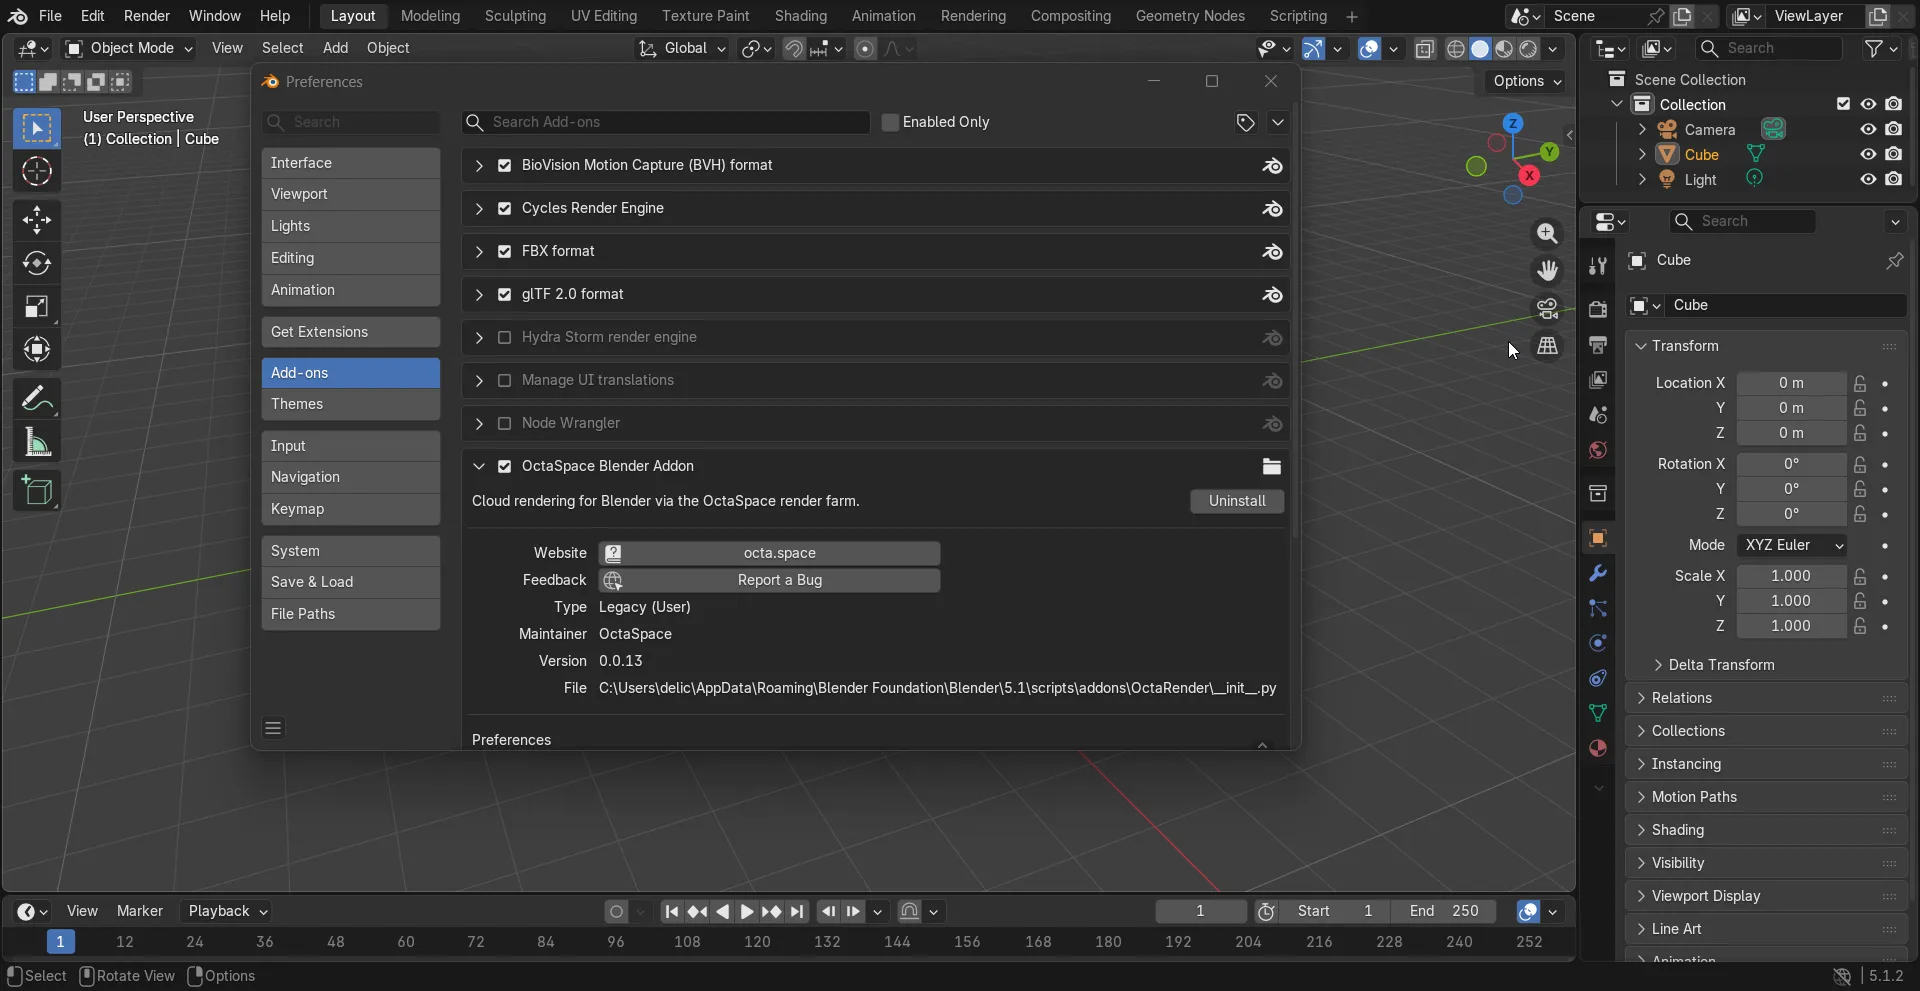Open the Material properties tab icon
The width and height of the screenshot is (1920, 991).
(x=1598, y=748)
